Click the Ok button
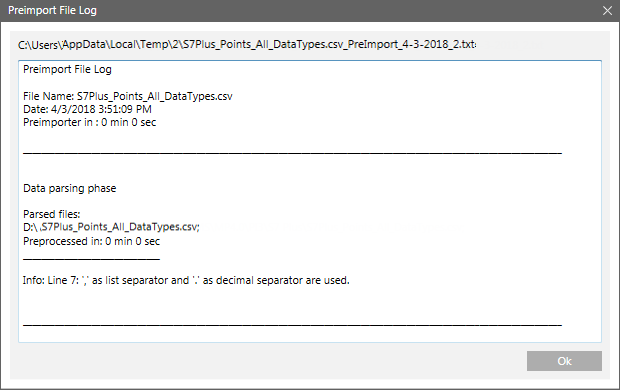 click(x=564, y=361)
